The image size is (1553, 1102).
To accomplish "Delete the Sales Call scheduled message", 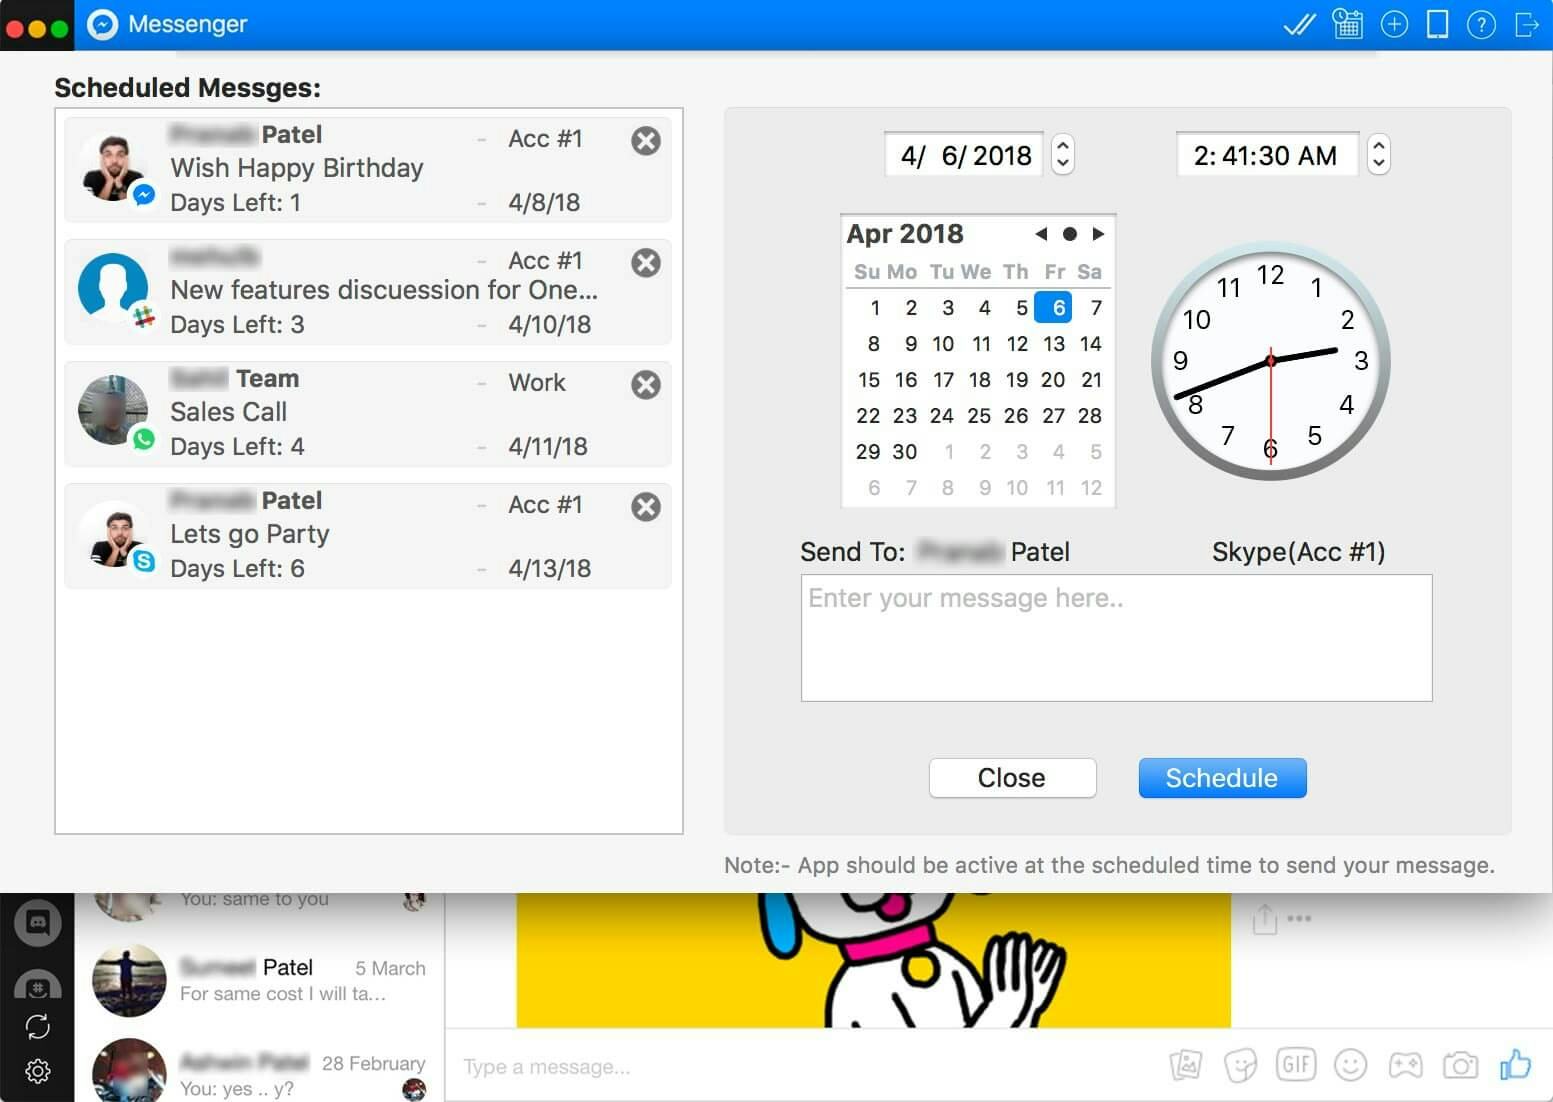I will pos(645,384).
